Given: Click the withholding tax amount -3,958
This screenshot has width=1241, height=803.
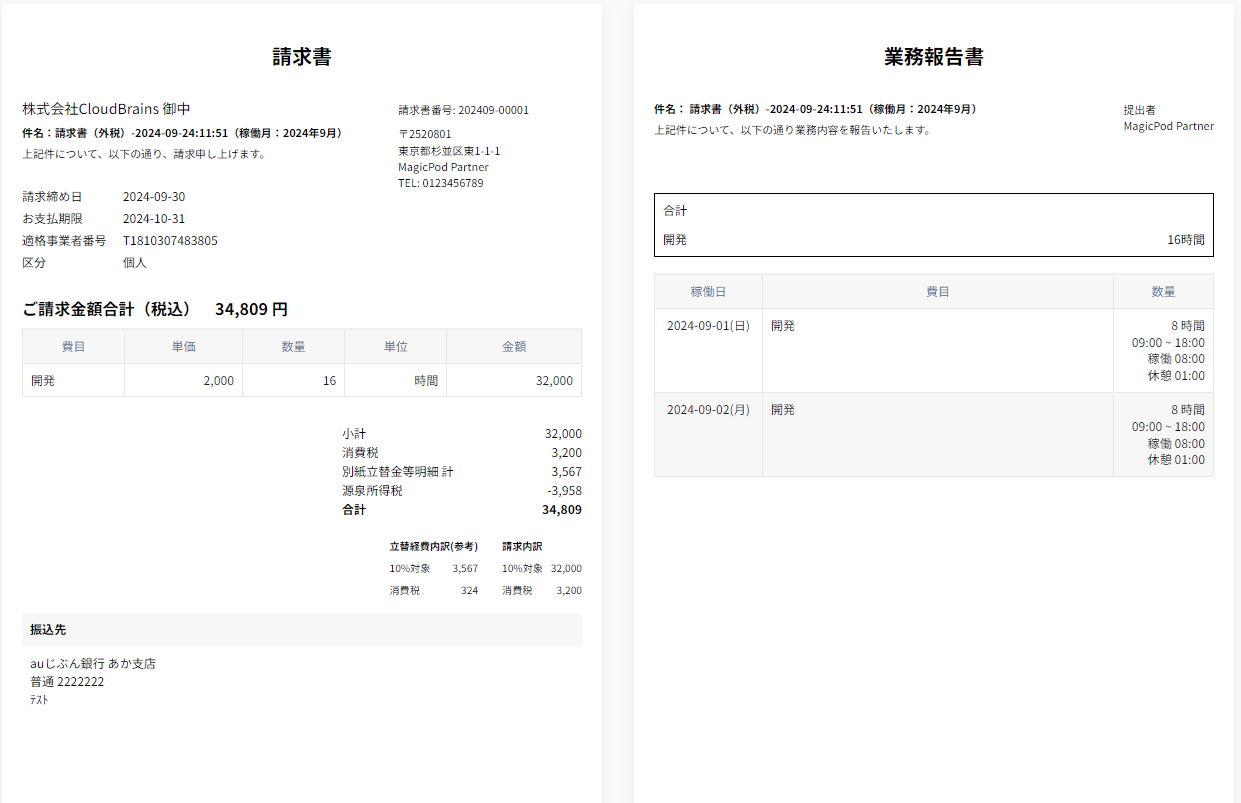Looking at the screenshot, I should point(564,491).
